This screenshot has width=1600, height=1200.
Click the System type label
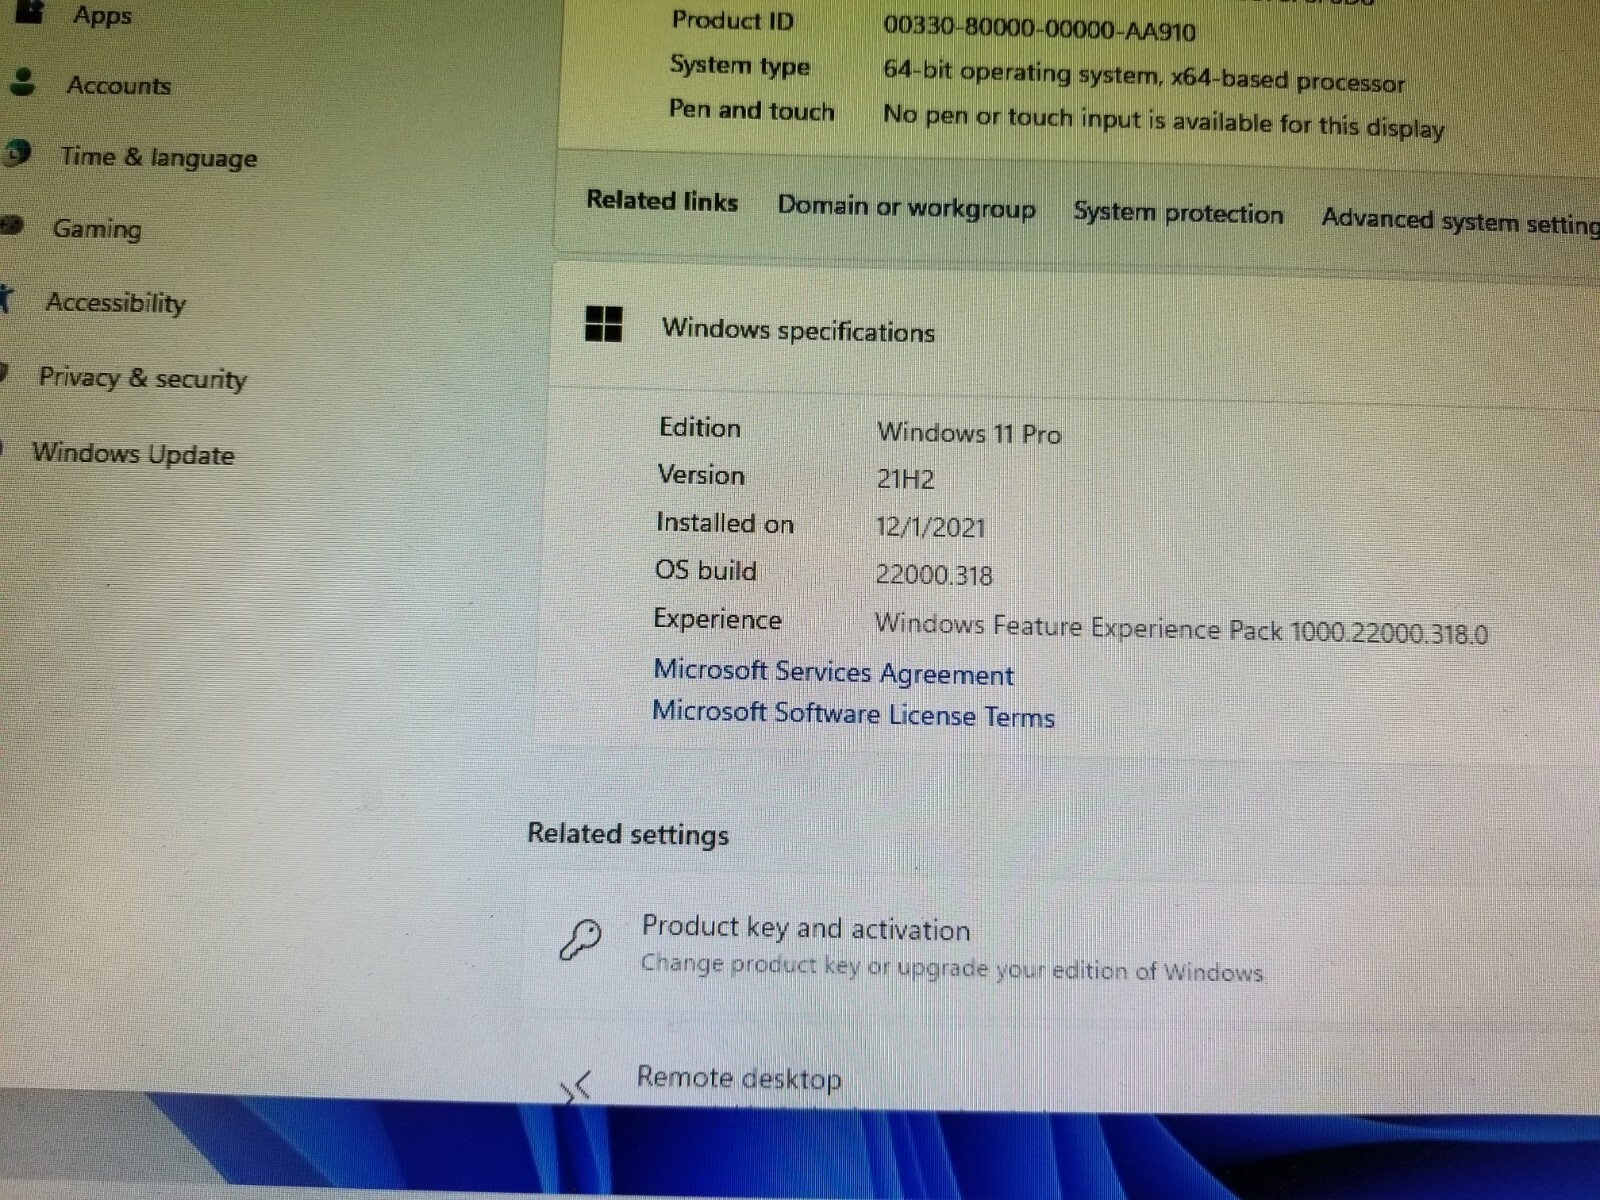tap(740, 66)
